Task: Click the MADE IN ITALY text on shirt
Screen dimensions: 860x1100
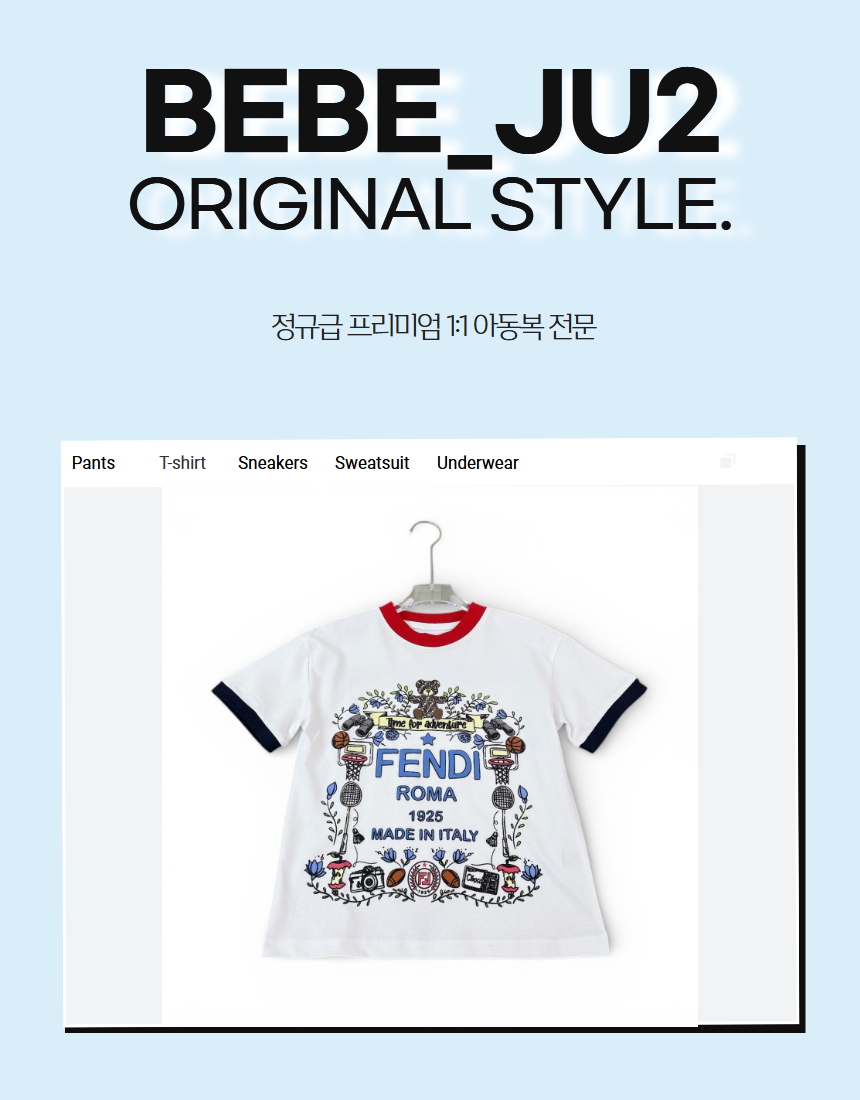Action: tap(424, 835)
